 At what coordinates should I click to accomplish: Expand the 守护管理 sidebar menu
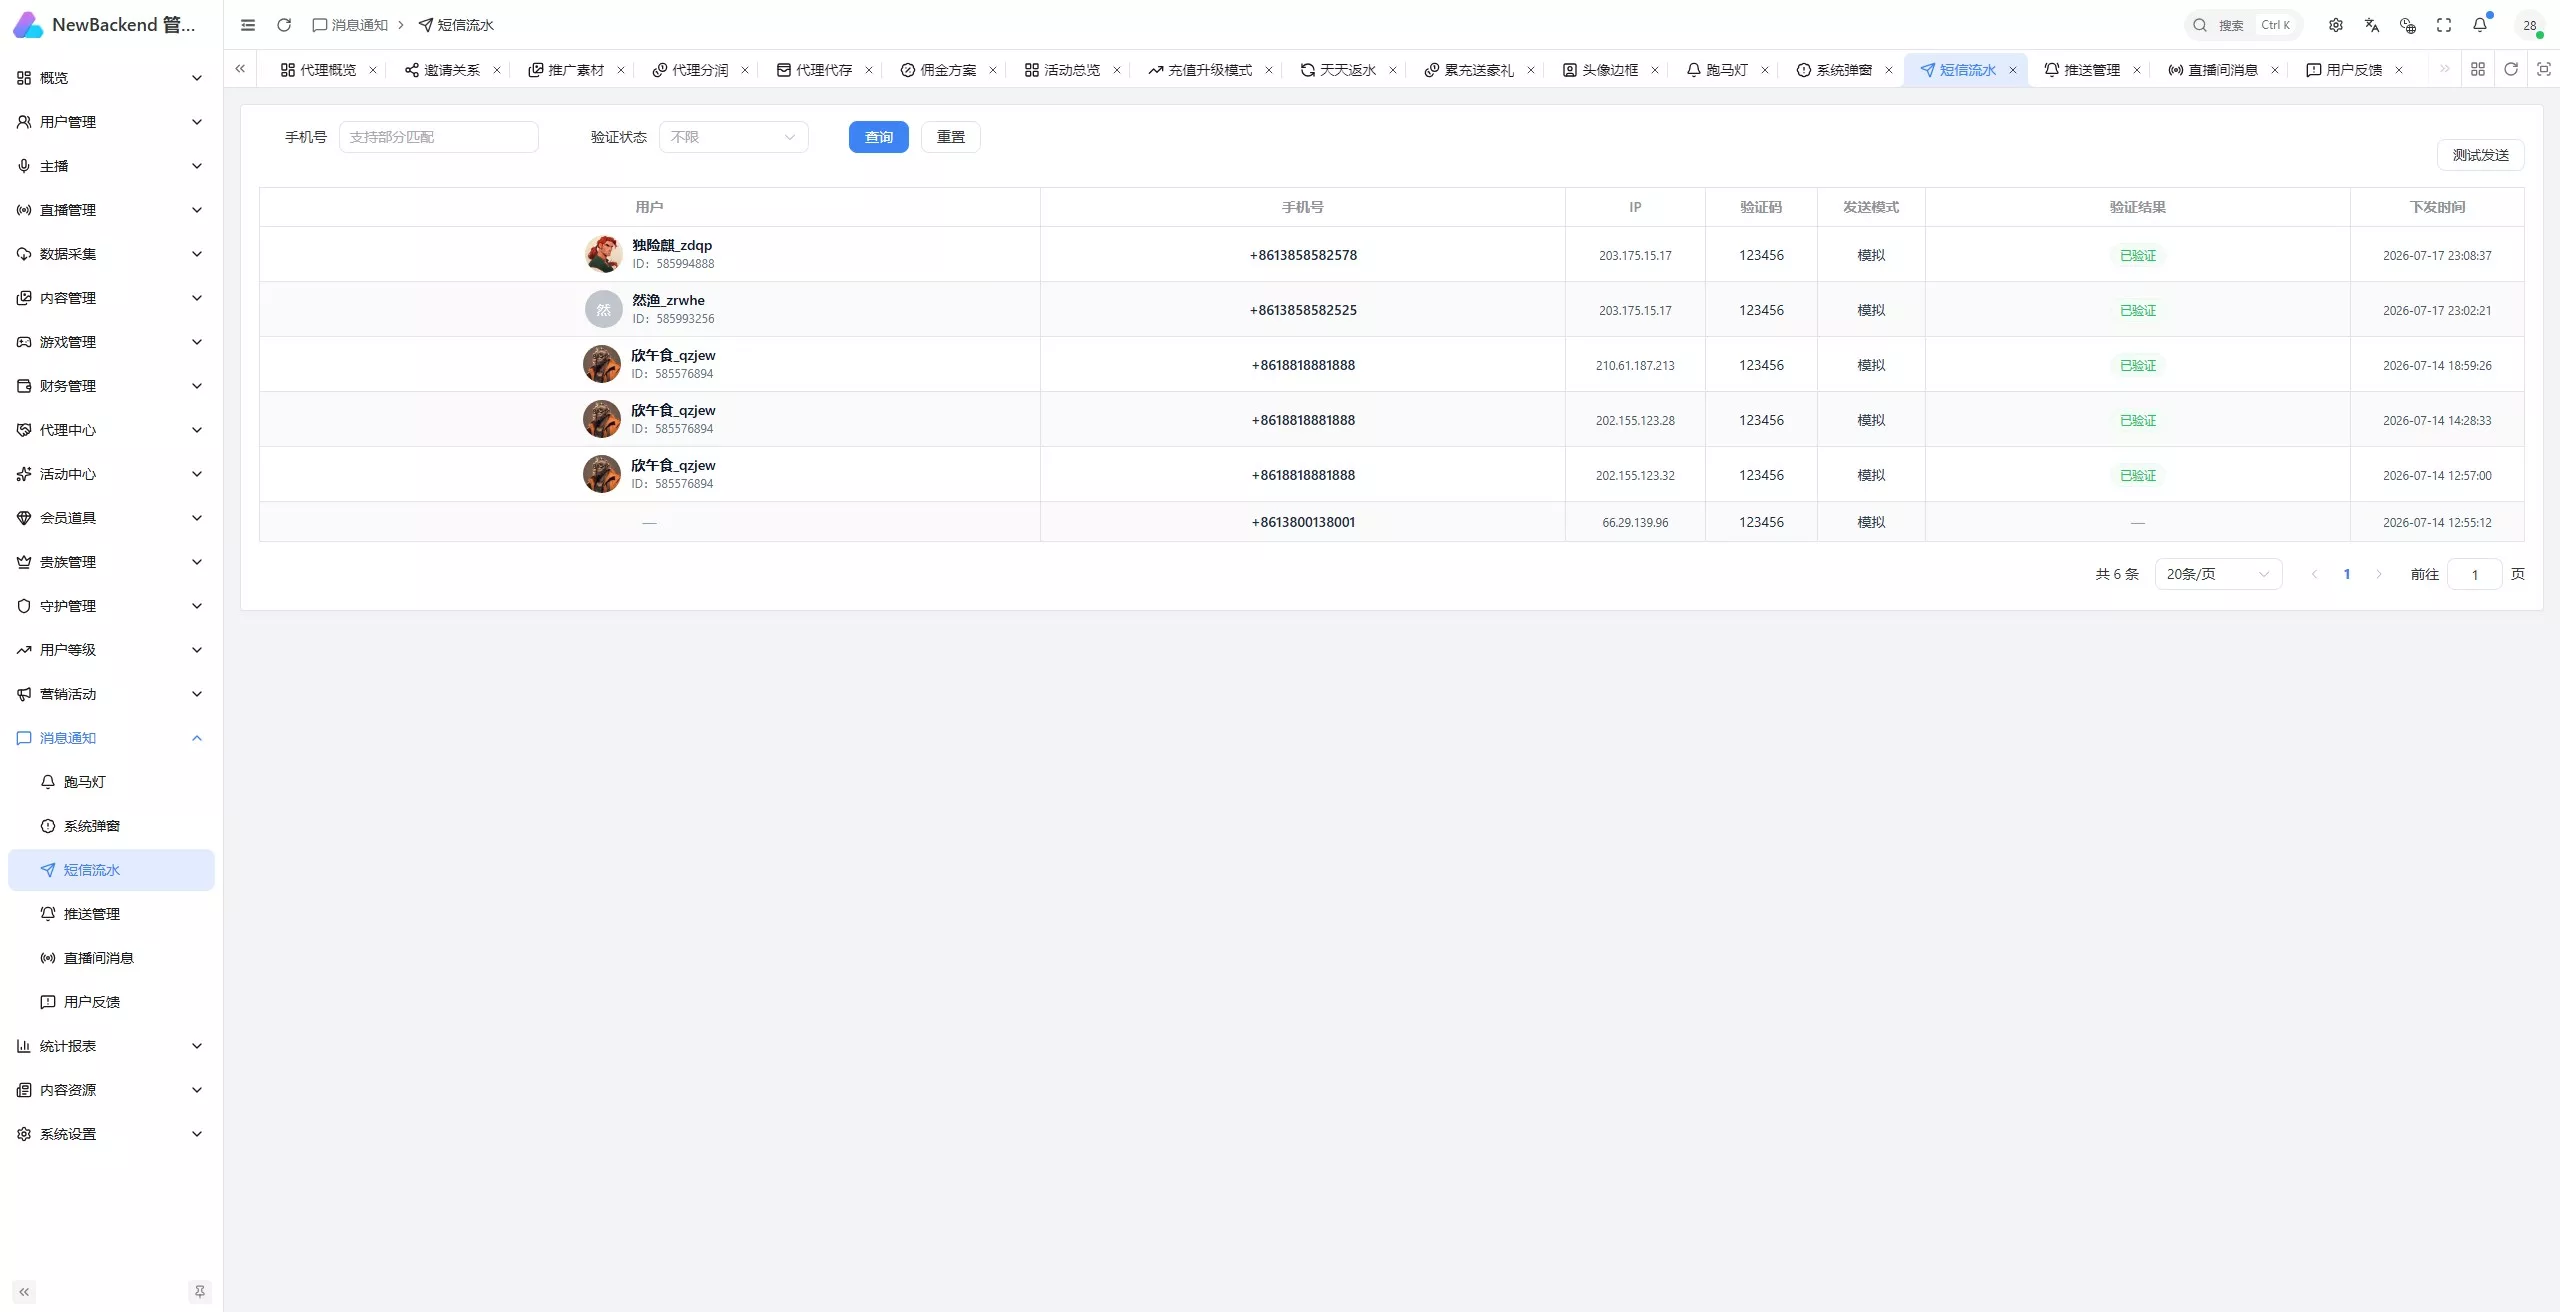tap(111, 606)
